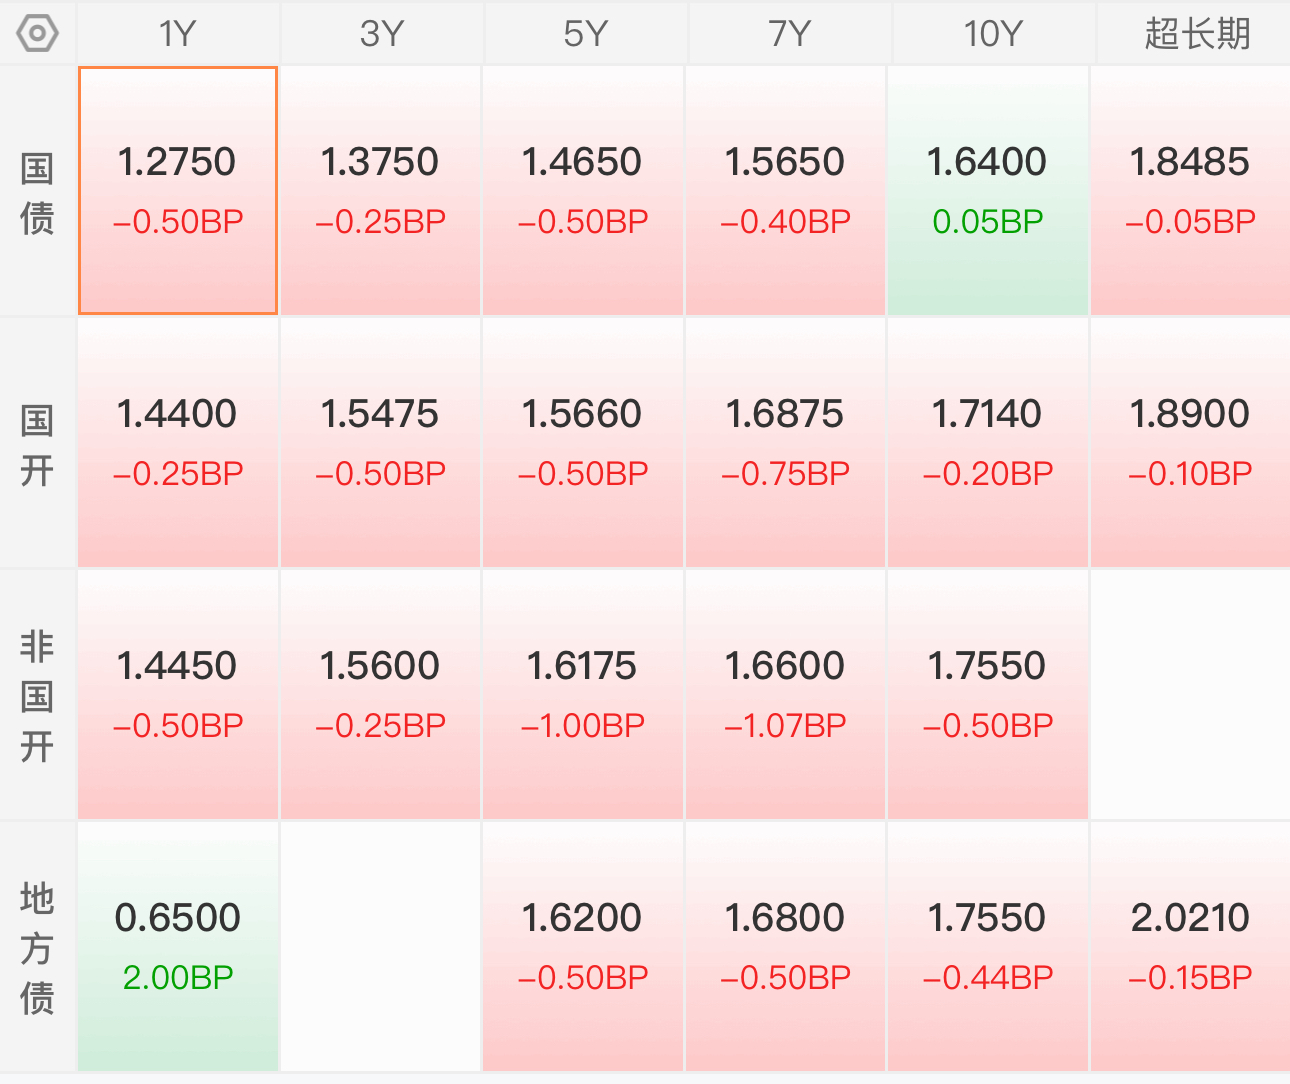1290x1084 pixels.
Task: Open the green 国债 10Y cell 1.6400
Action: pos(987,191)
